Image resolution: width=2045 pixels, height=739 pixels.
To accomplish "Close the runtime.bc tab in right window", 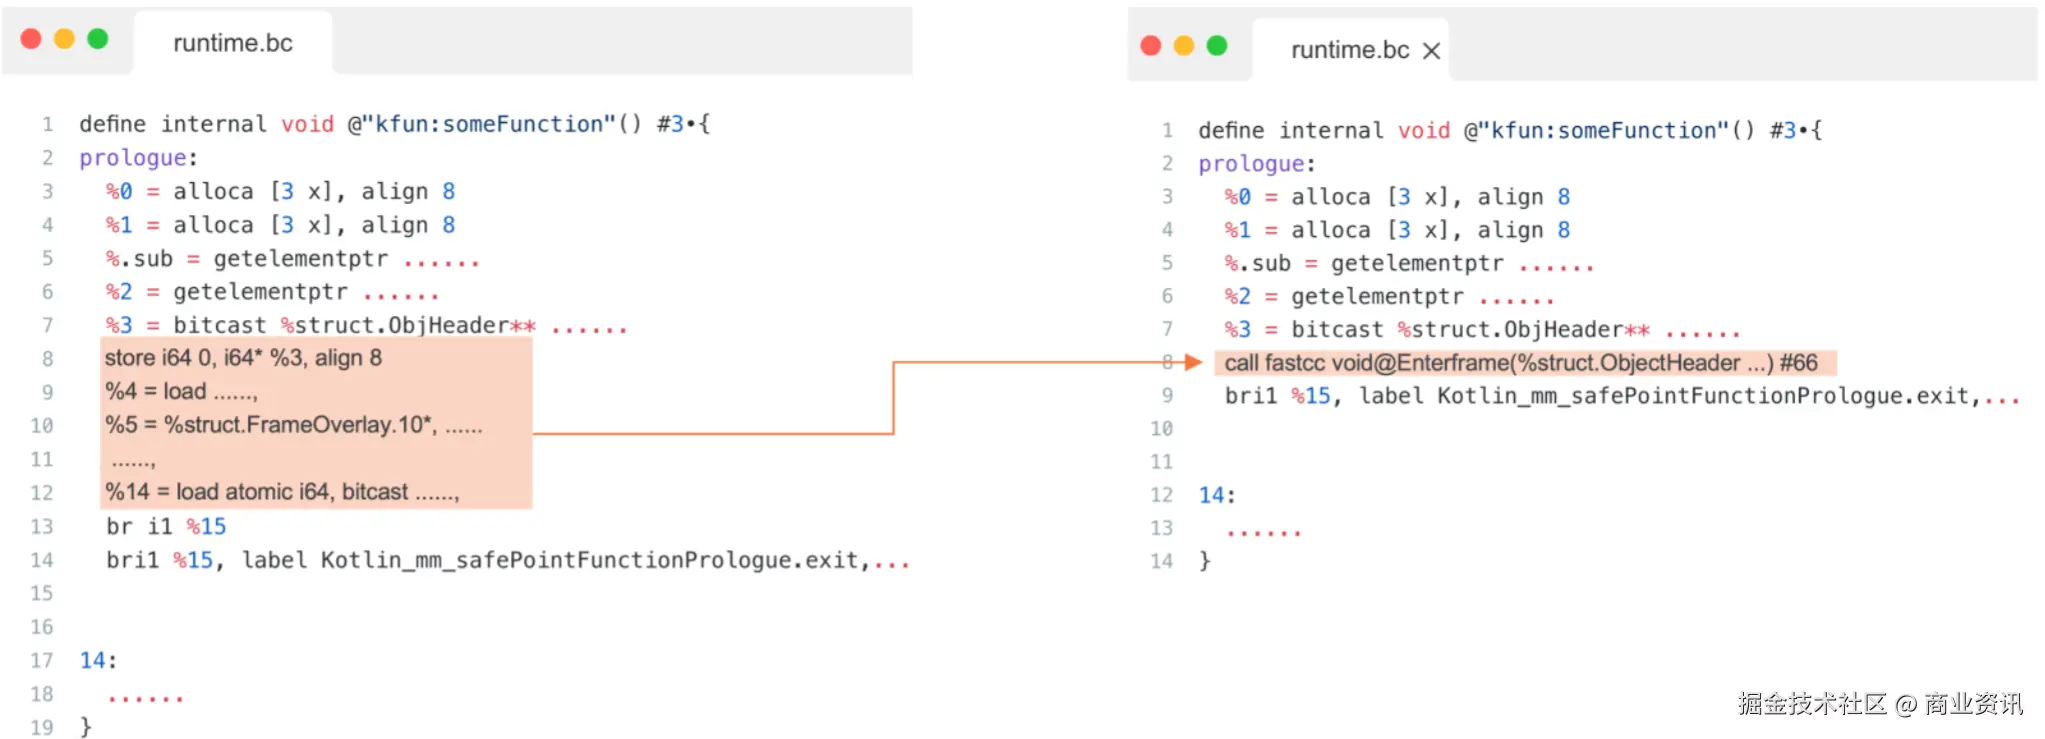I will pos(1431,51).
